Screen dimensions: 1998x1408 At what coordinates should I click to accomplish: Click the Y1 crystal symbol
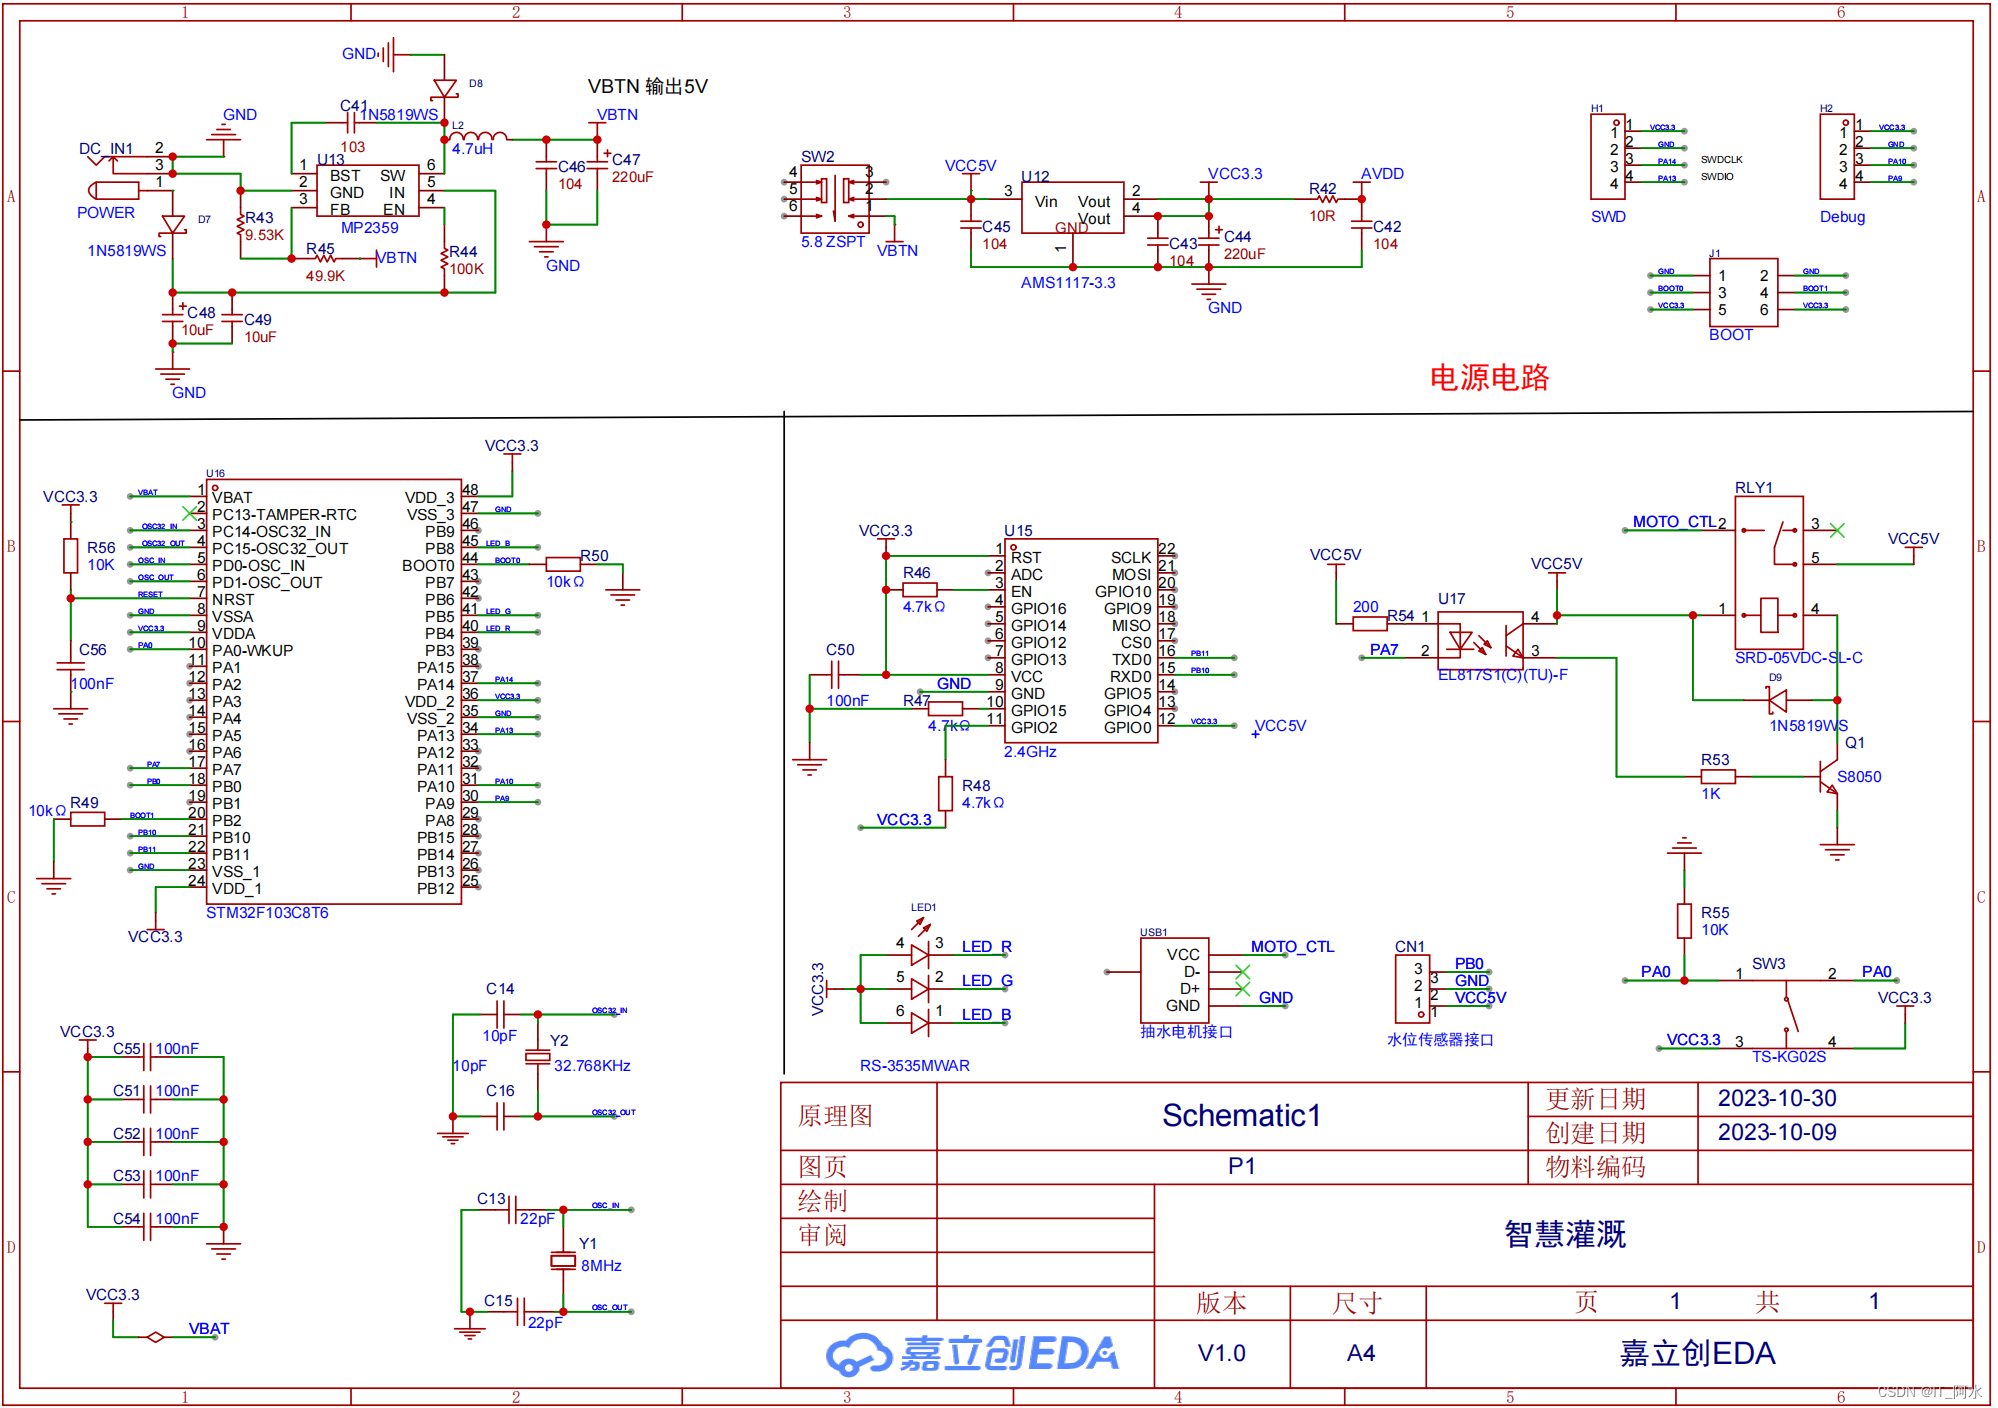(563, 1260)
